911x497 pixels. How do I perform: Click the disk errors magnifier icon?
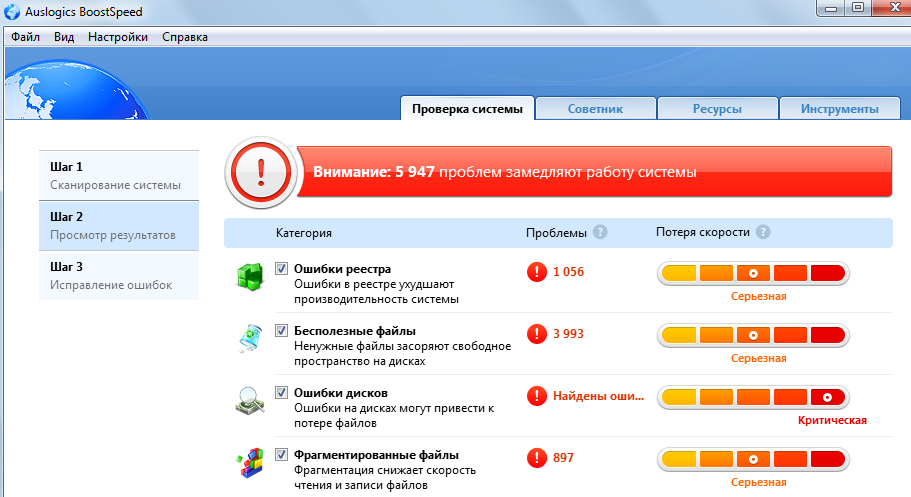(x=250, y=401)
